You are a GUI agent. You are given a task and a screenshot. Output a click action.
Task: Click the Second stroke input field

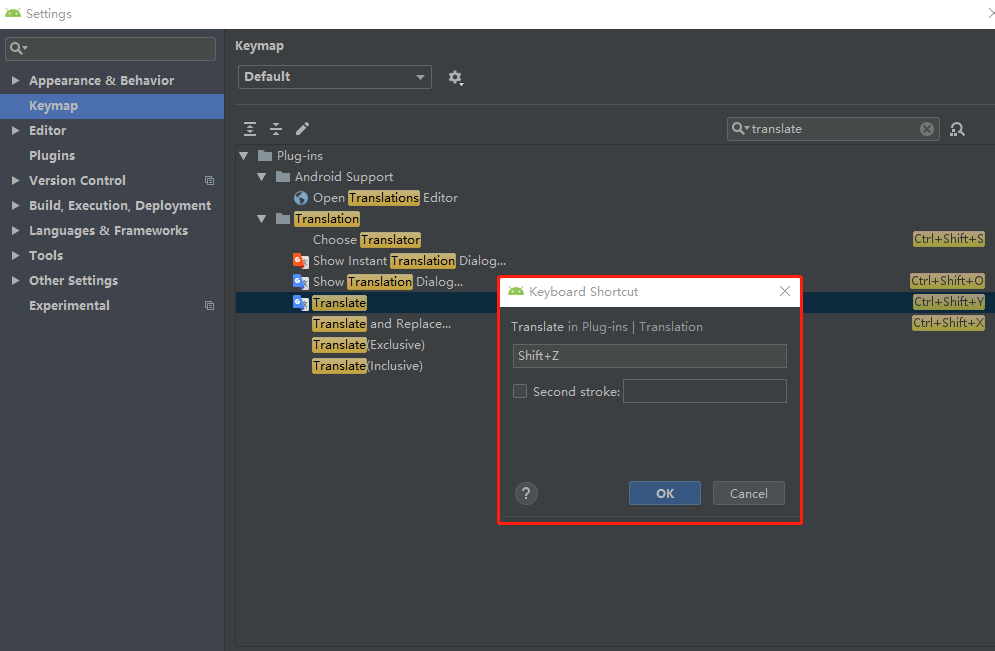click(x=704, y=391)
